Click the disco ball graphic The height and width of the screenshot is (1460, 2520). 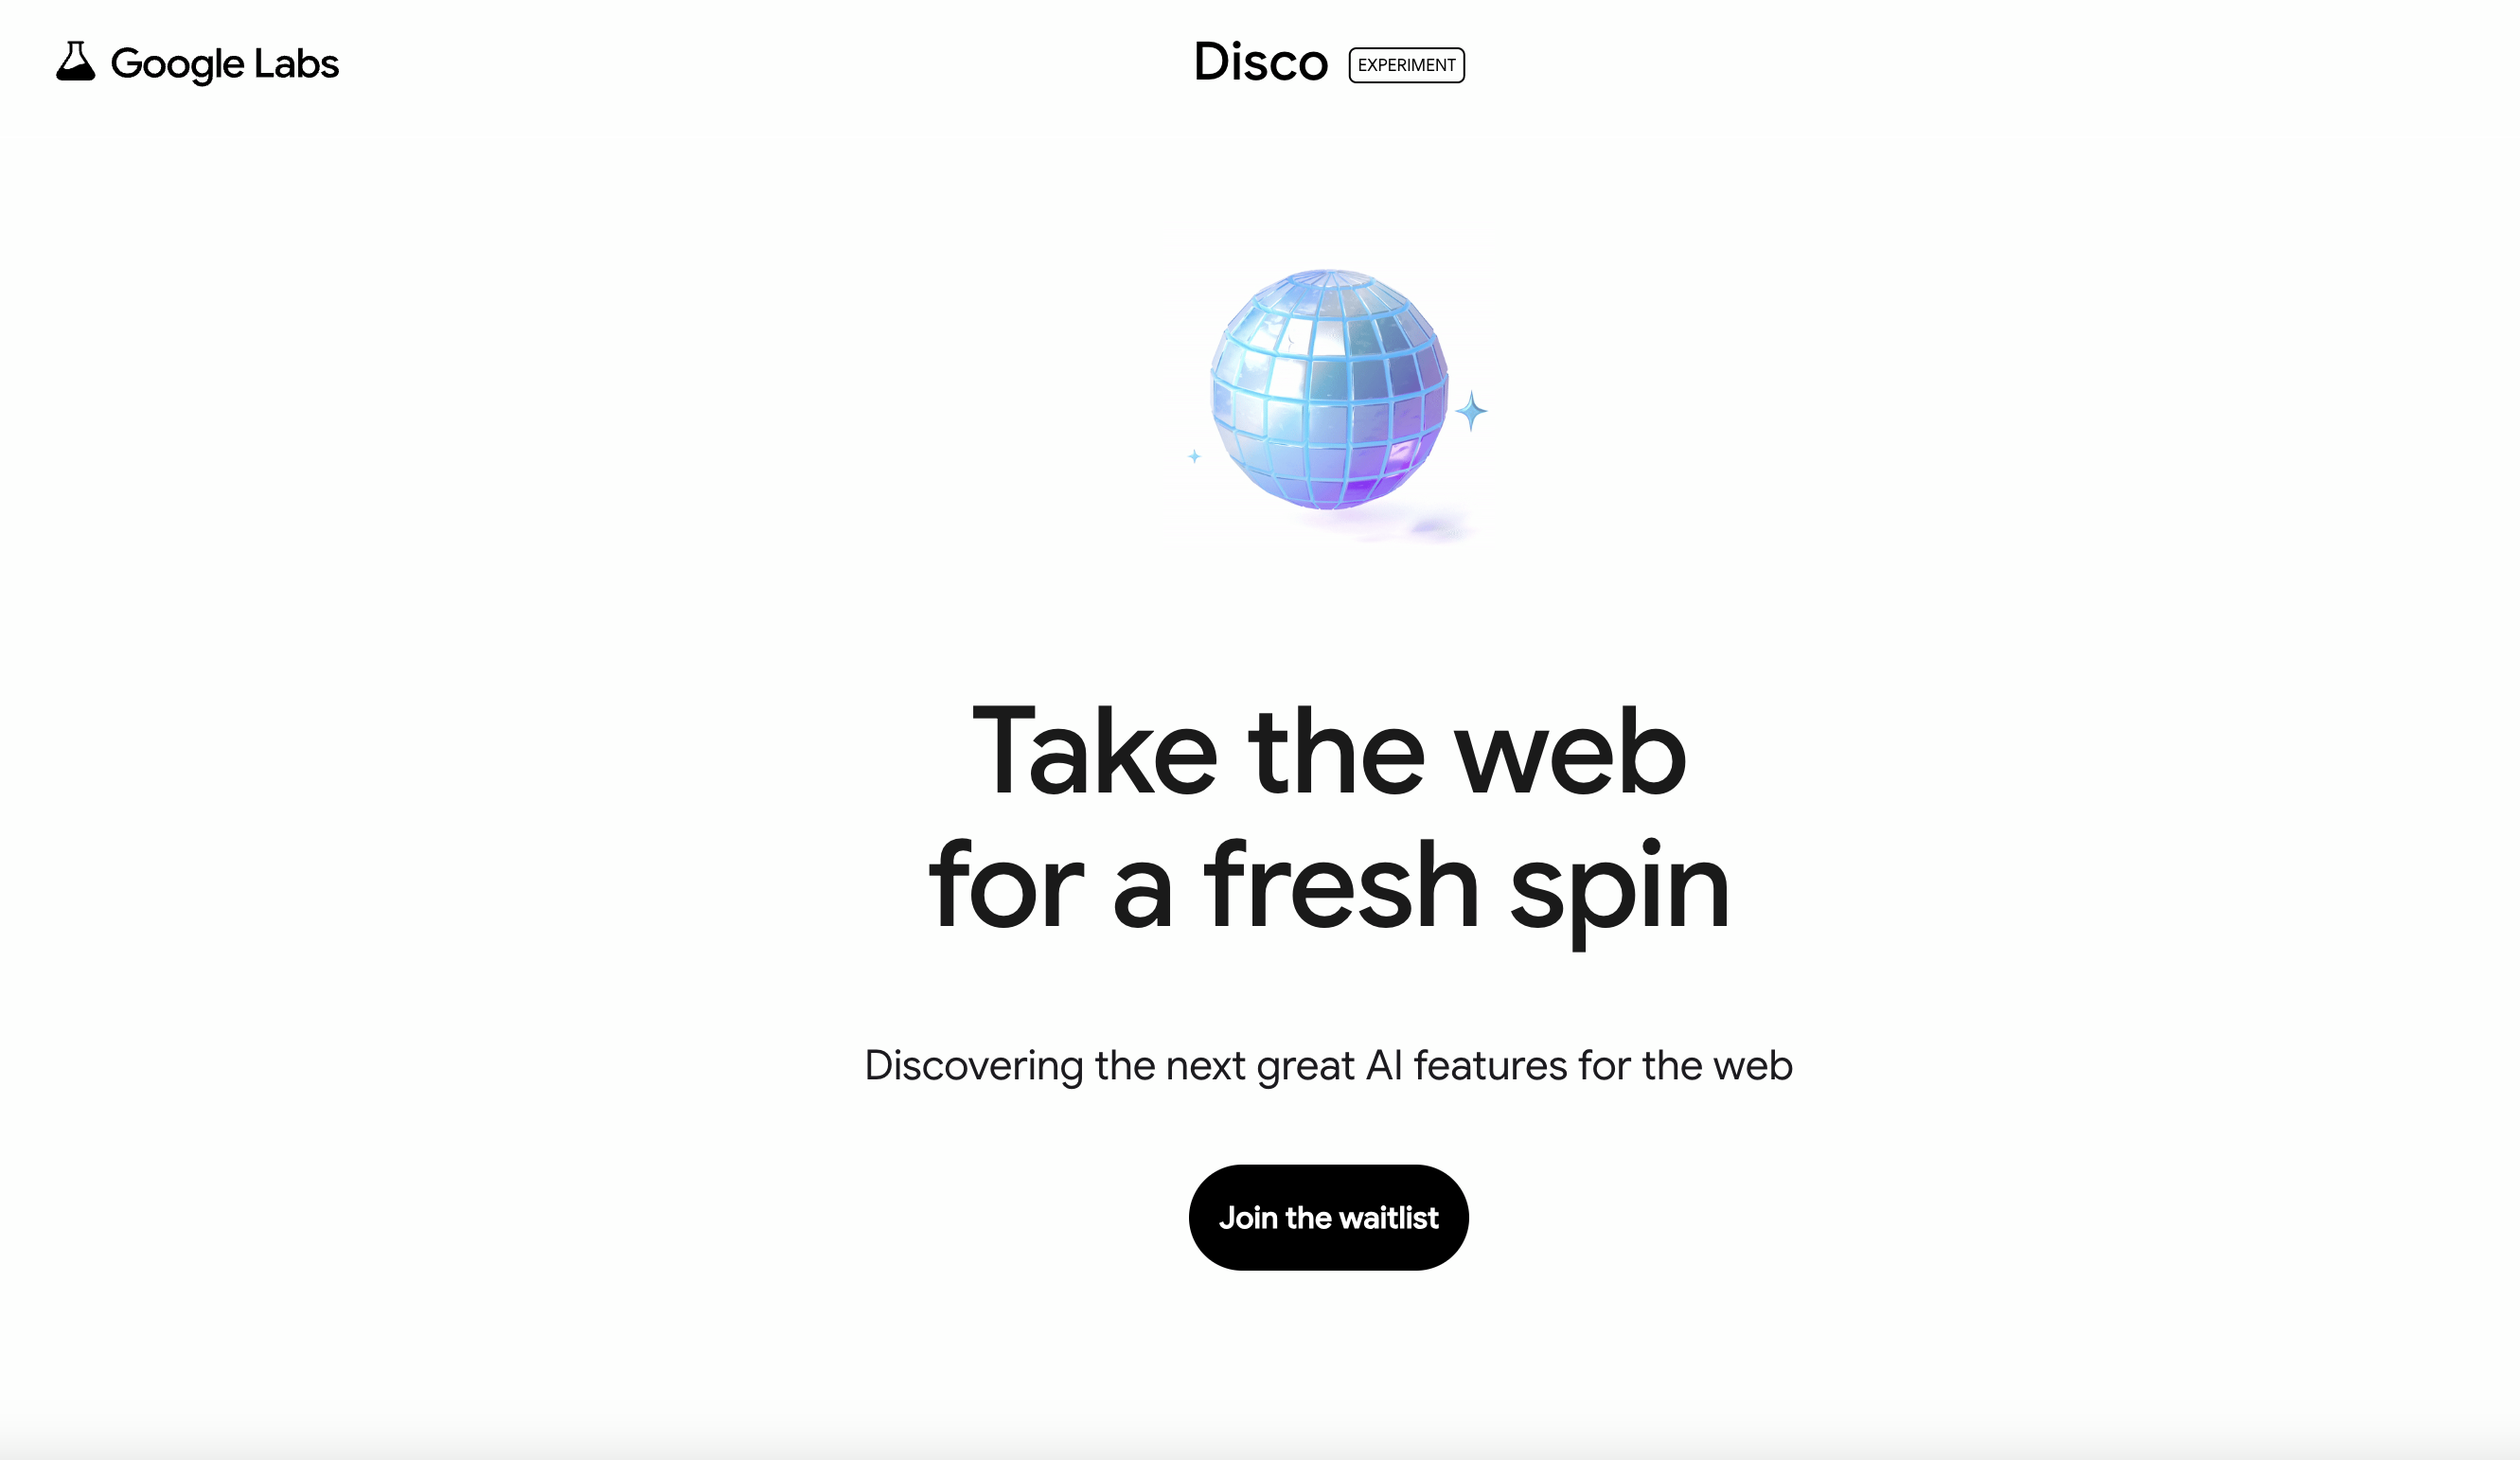1329,389
